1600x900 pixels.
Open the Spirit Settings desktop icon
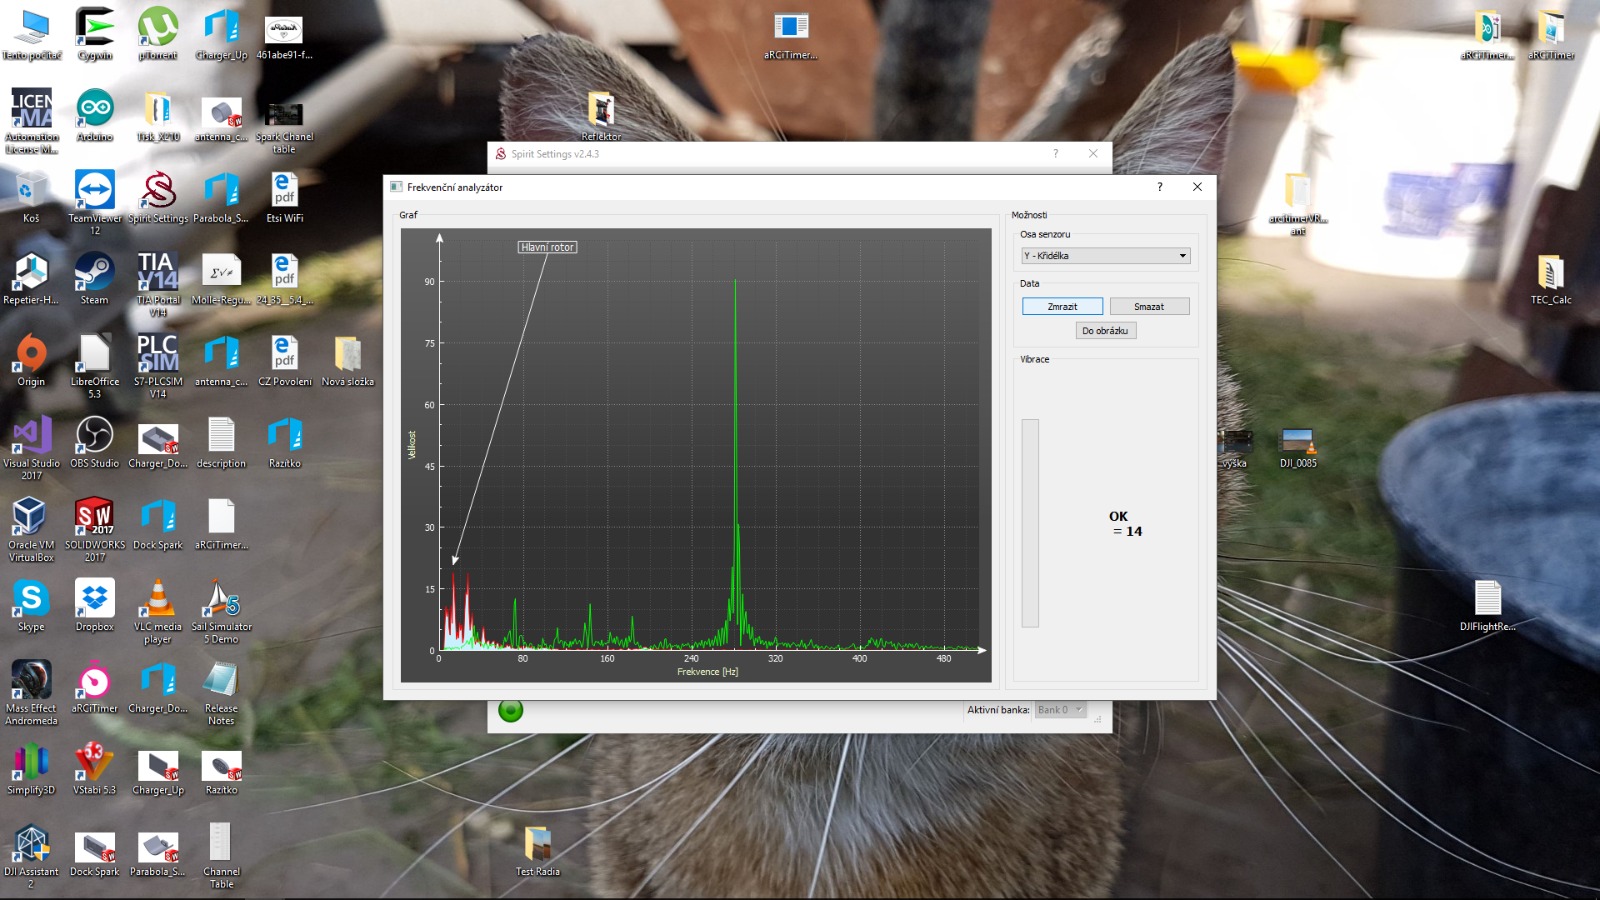coord(158,192)
